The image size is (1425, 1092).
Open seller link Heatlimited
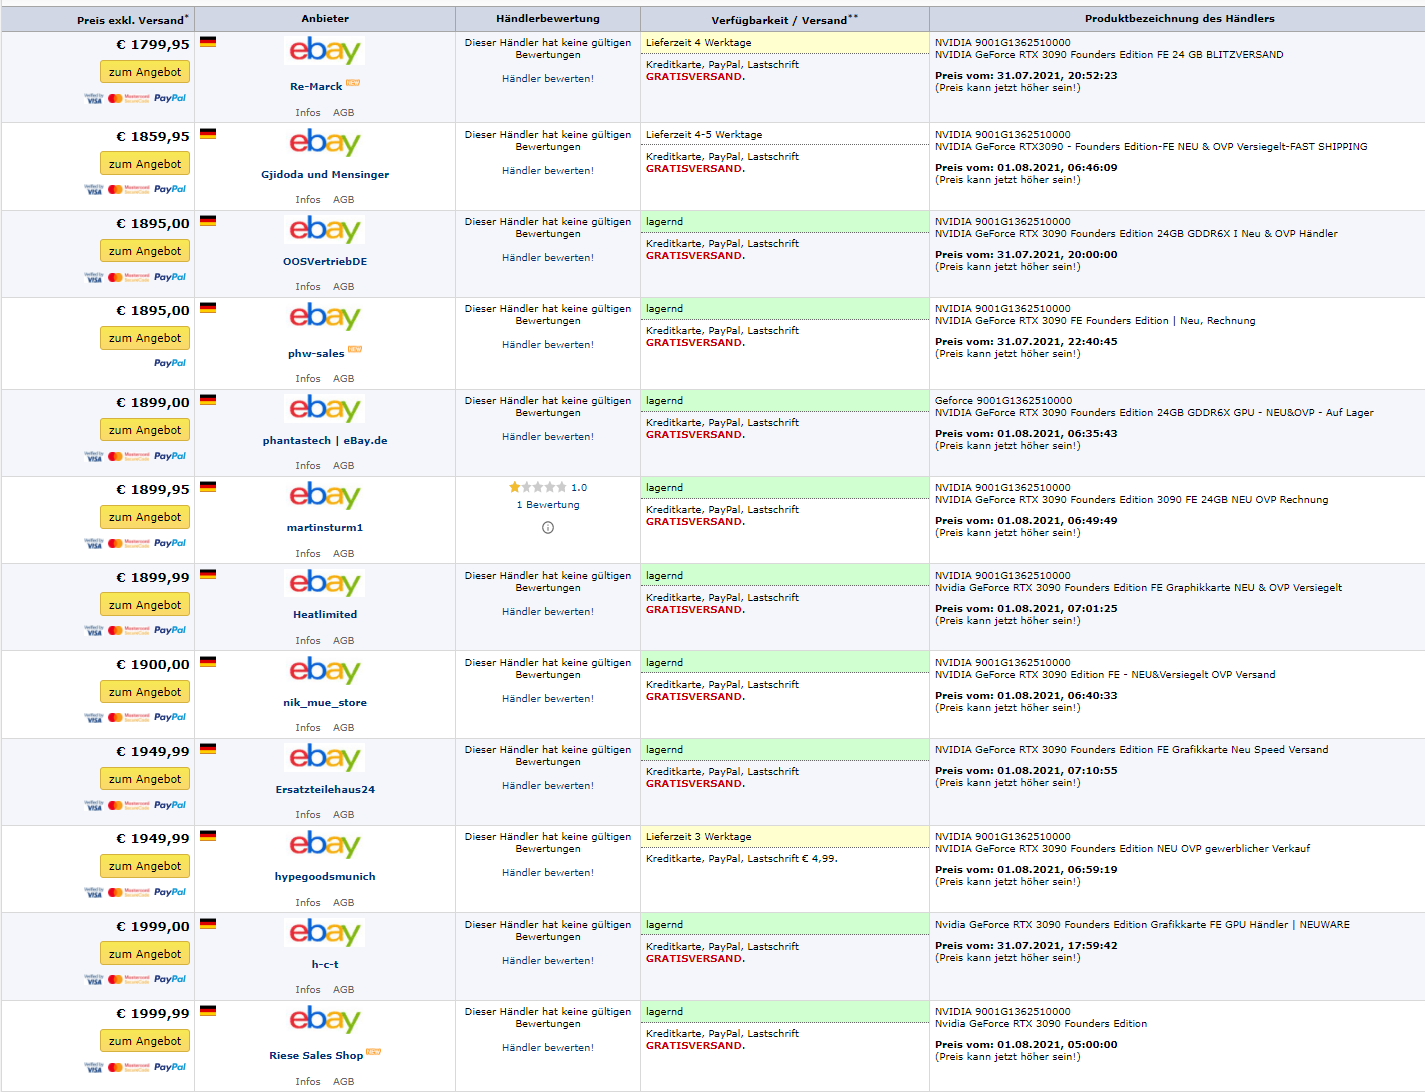[x=325, y=615]
